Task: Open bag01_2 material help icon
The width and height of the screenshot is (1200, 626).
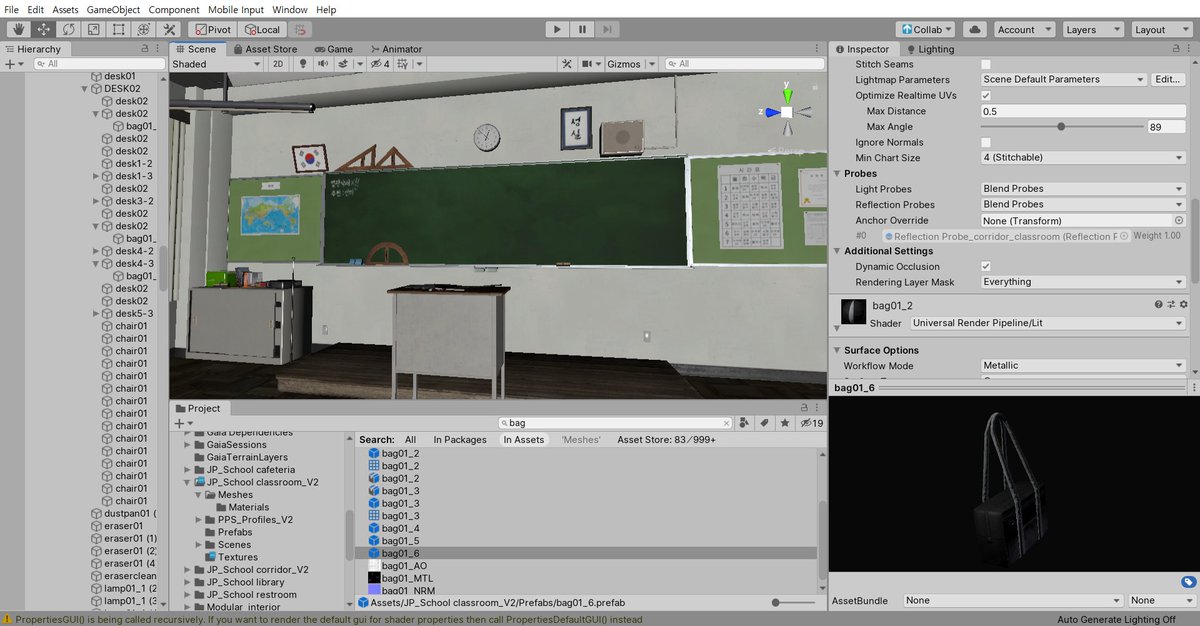Action: tap(1158, 305)
